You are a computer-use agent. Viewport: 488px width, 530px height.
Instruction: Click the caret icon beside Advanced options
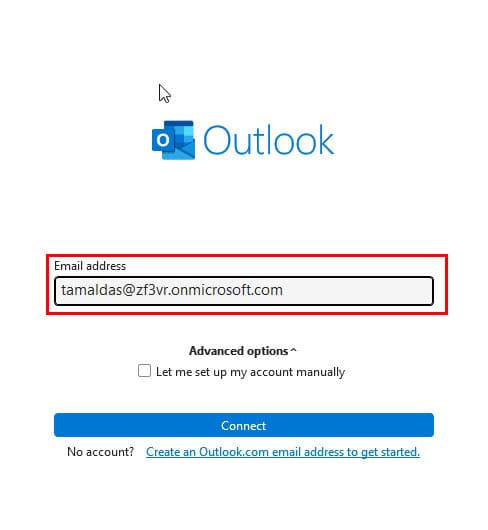[x=293, y=351]
